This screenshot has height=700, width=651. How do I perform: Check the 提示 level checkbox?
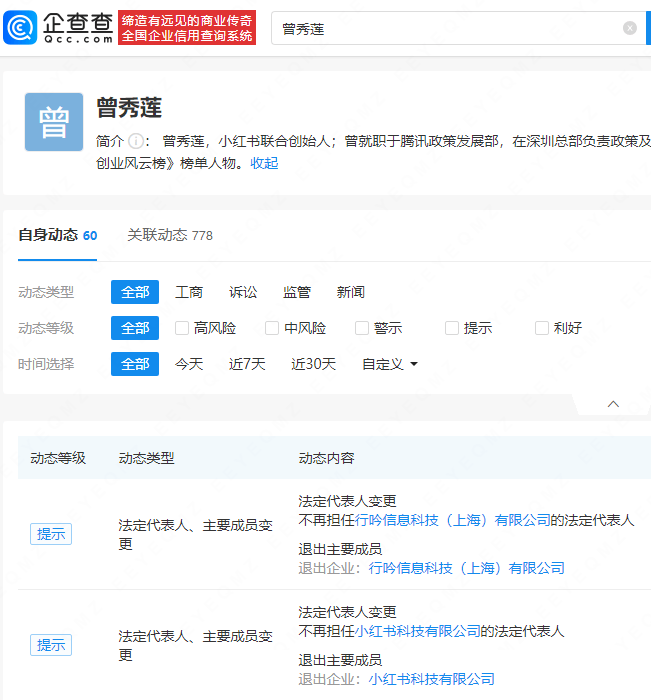click(452, 328)
